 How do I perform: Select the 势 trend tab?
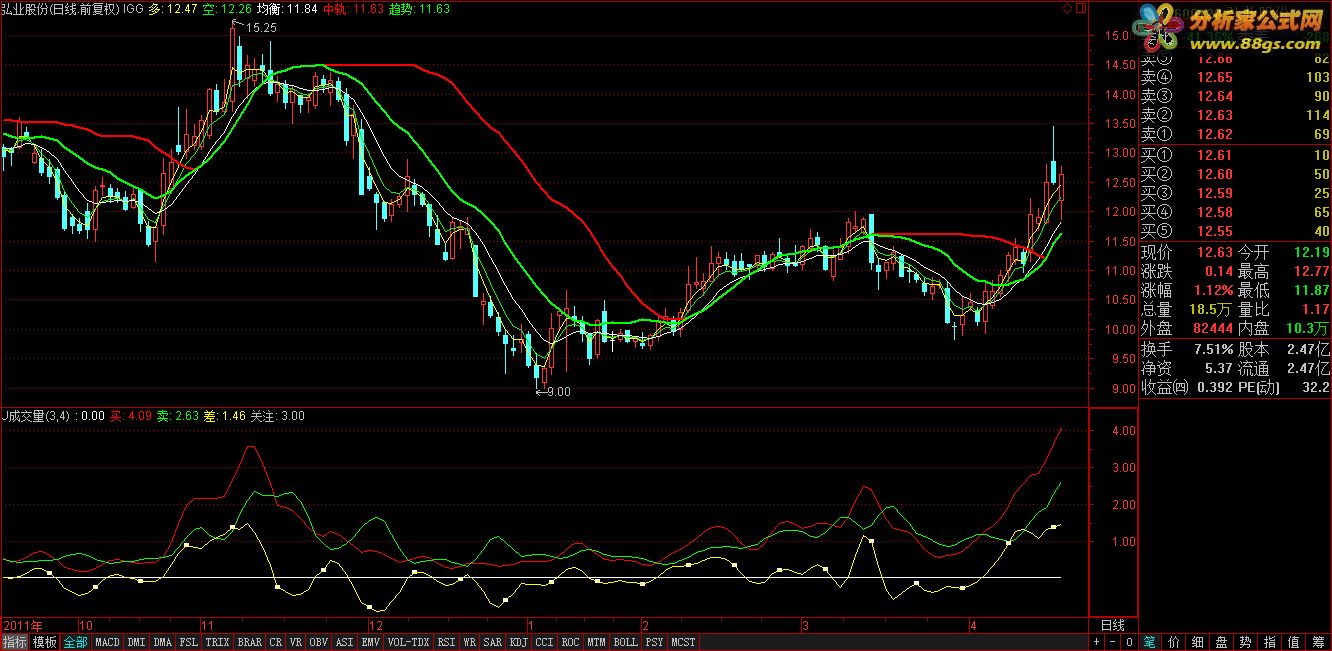click(1246, 642)
